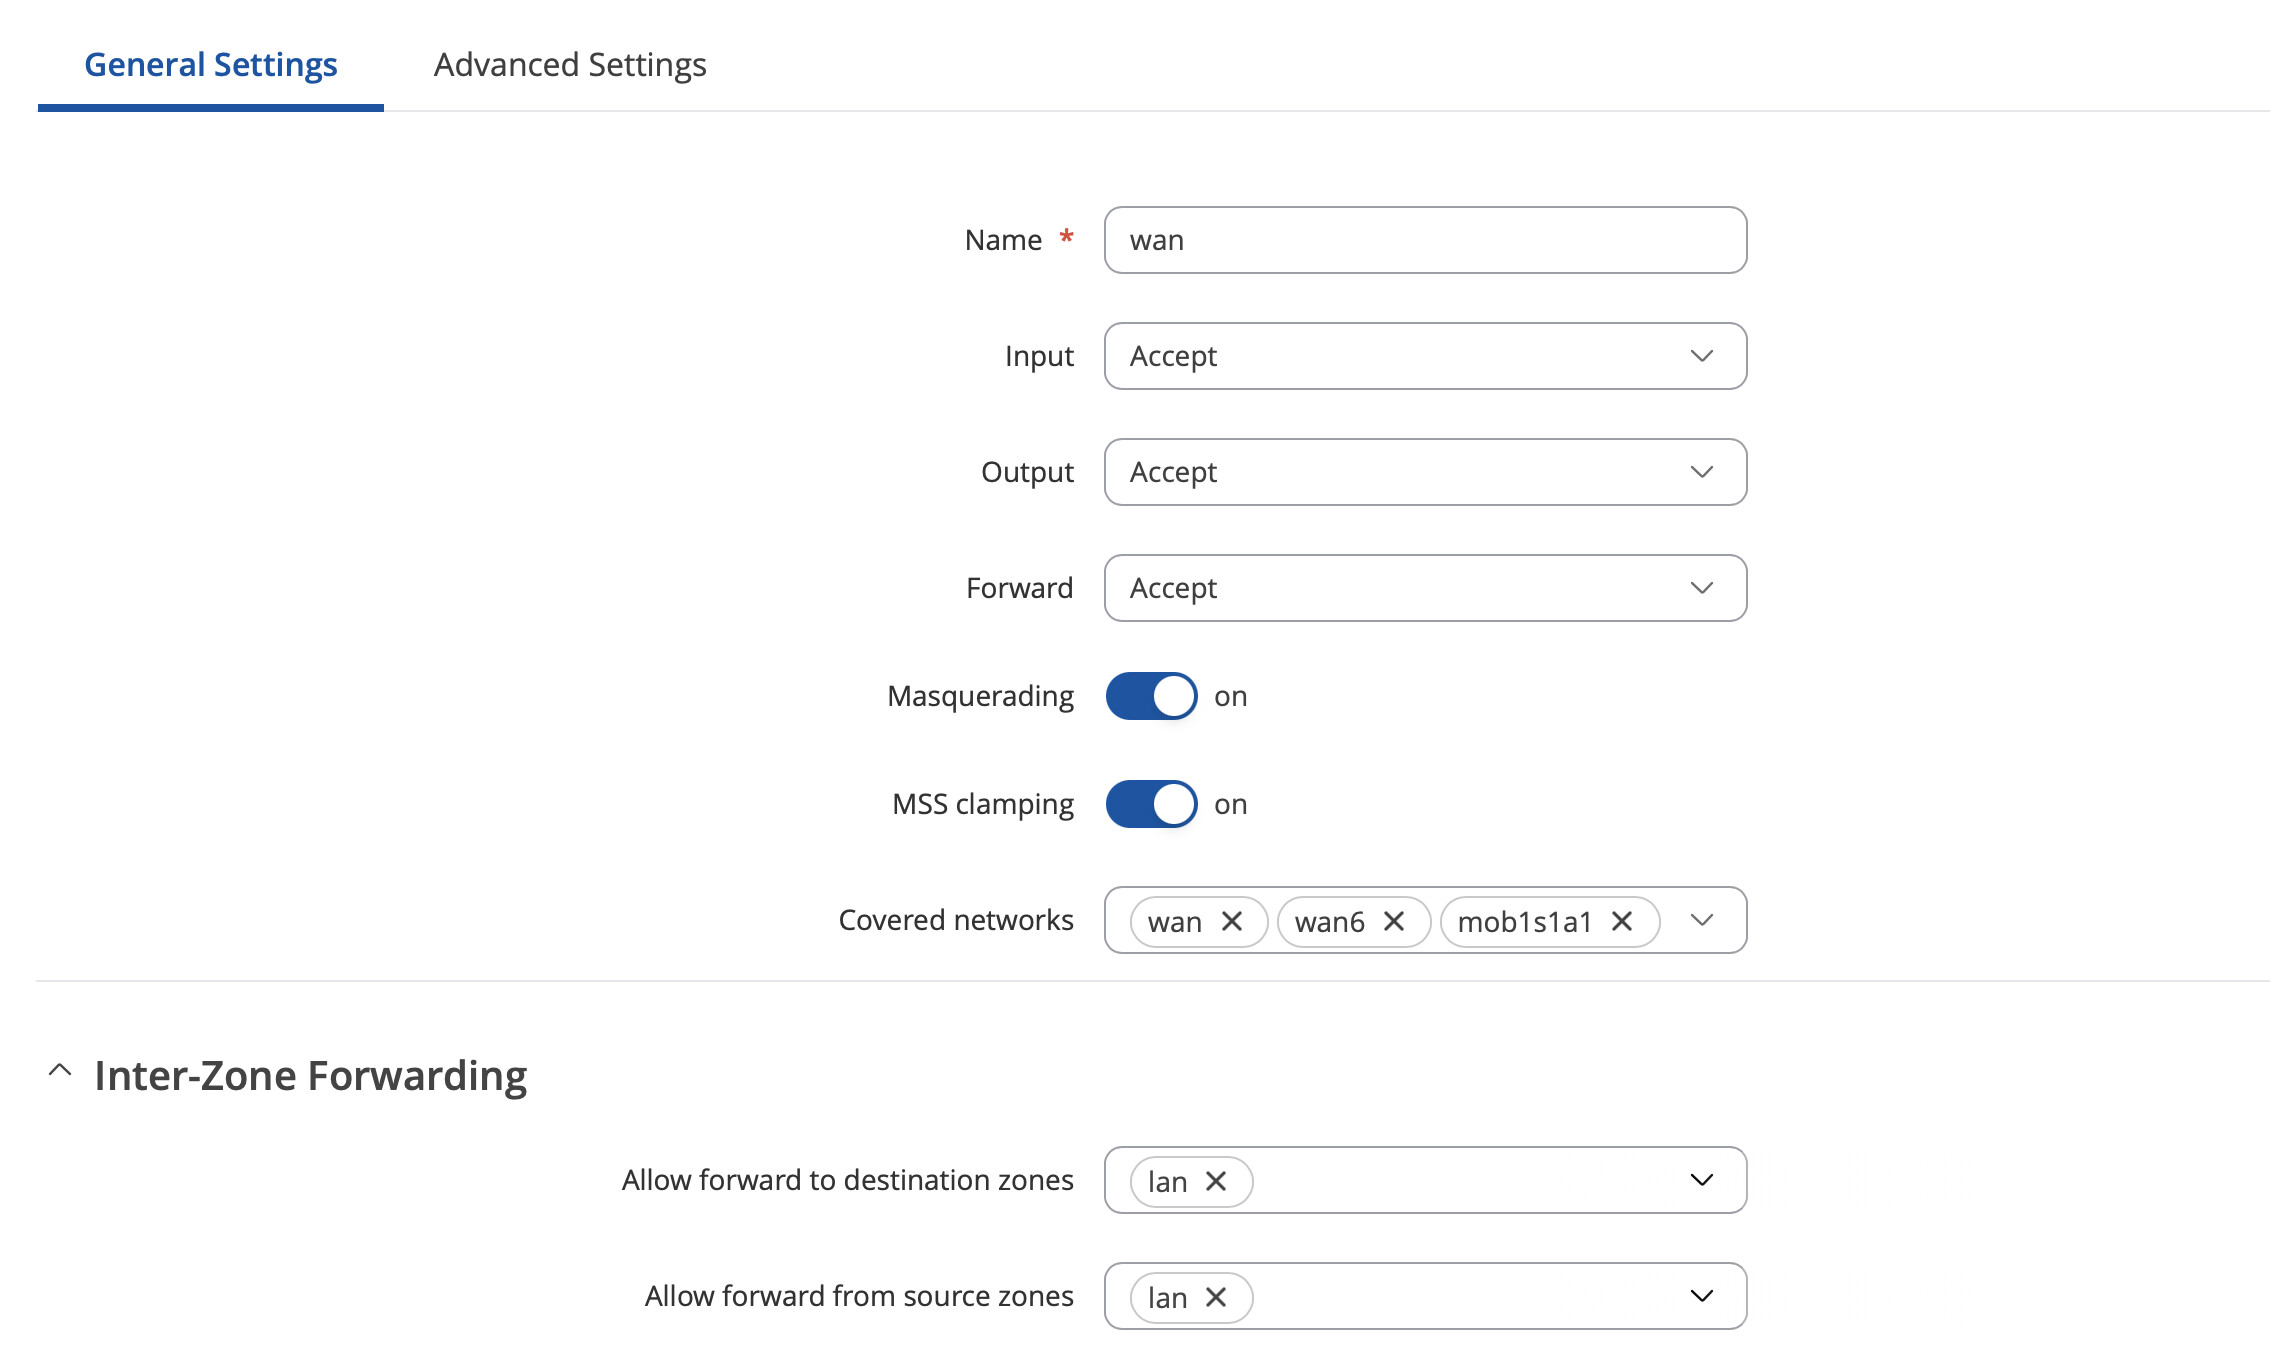Click the Covered networks label

pyautogui.click(x=956, y=920)
